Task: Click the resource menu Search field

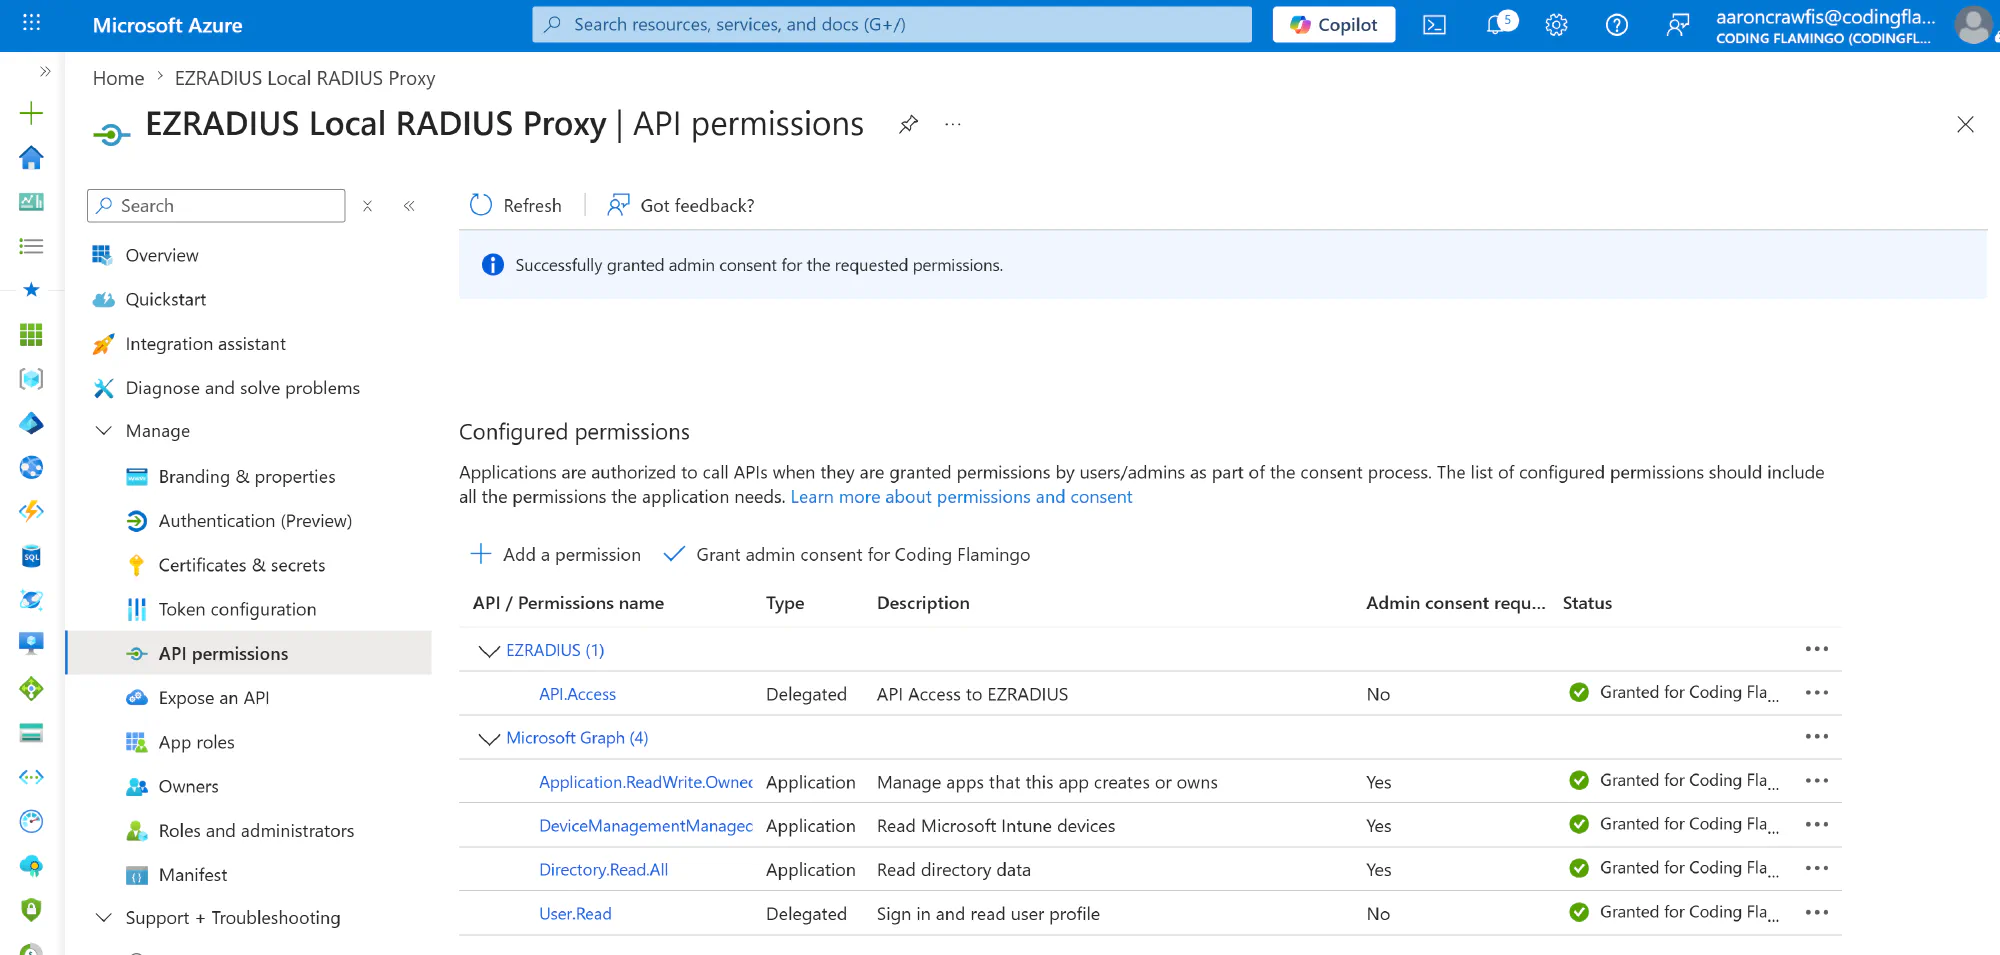Action: pos(216,206)
